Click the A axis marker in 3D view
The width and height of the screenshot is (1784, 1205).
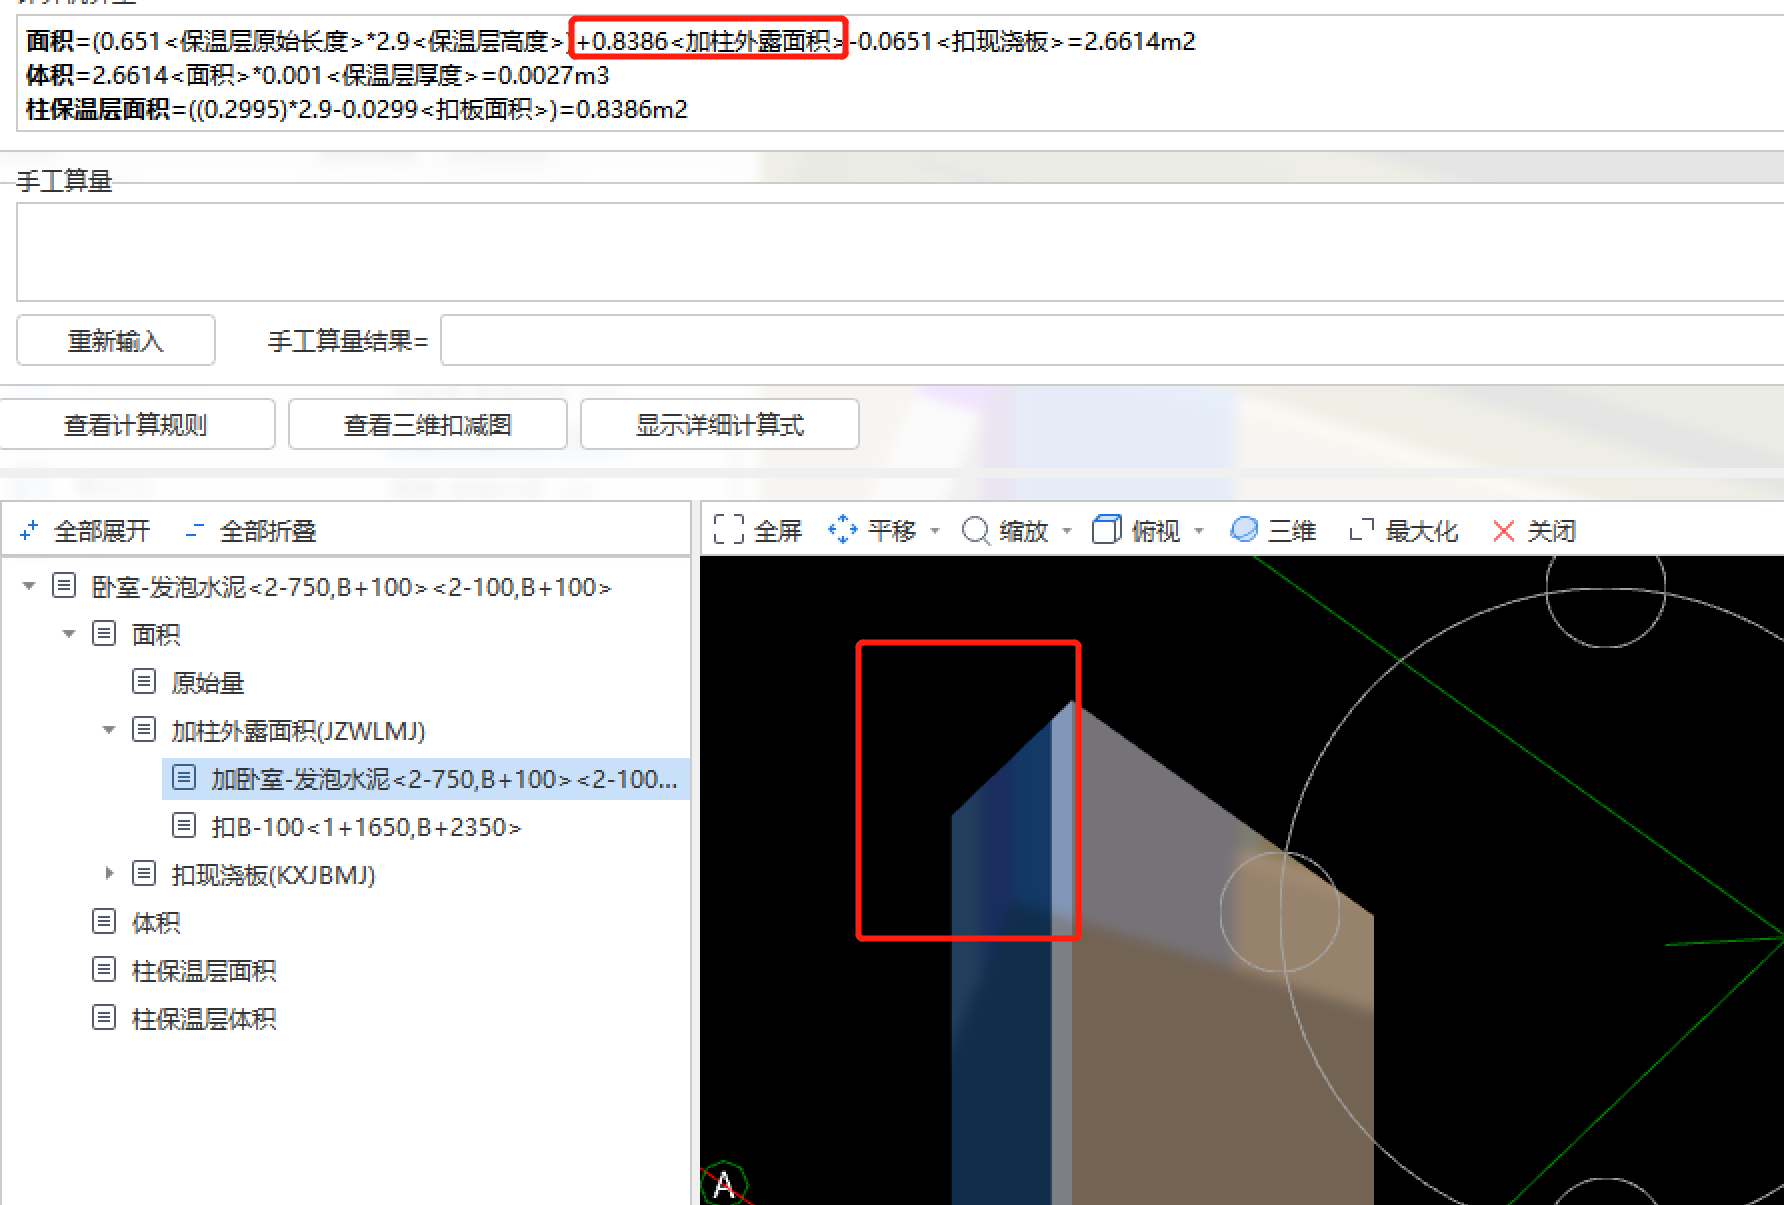click(x=724, y=1186)
